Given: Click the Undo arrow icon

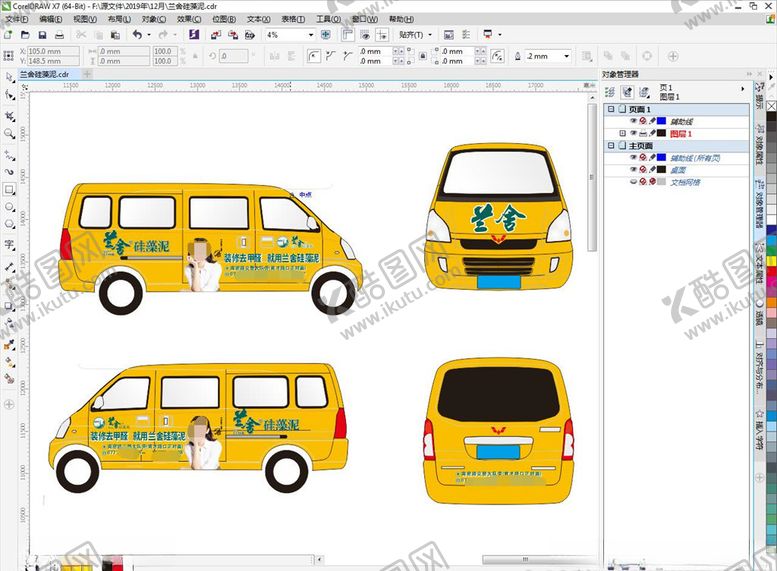Looking at the screenshot, I should coord(137,35).
